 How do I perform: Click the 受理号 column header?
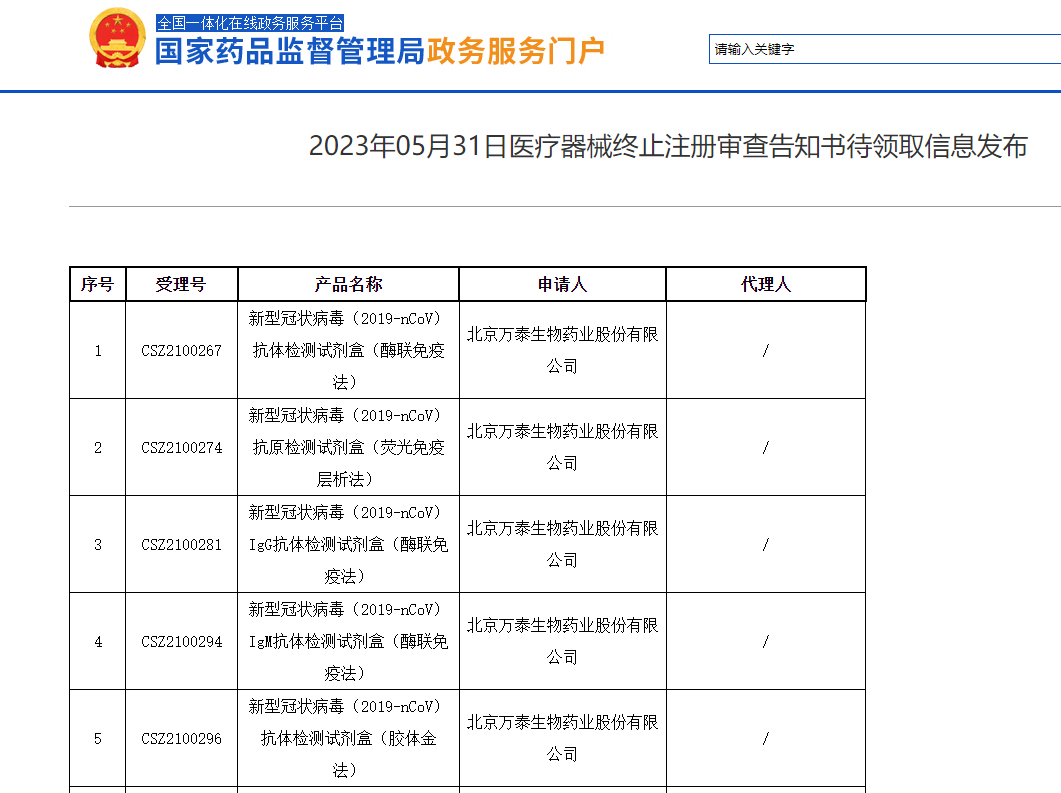click(181, 285)
